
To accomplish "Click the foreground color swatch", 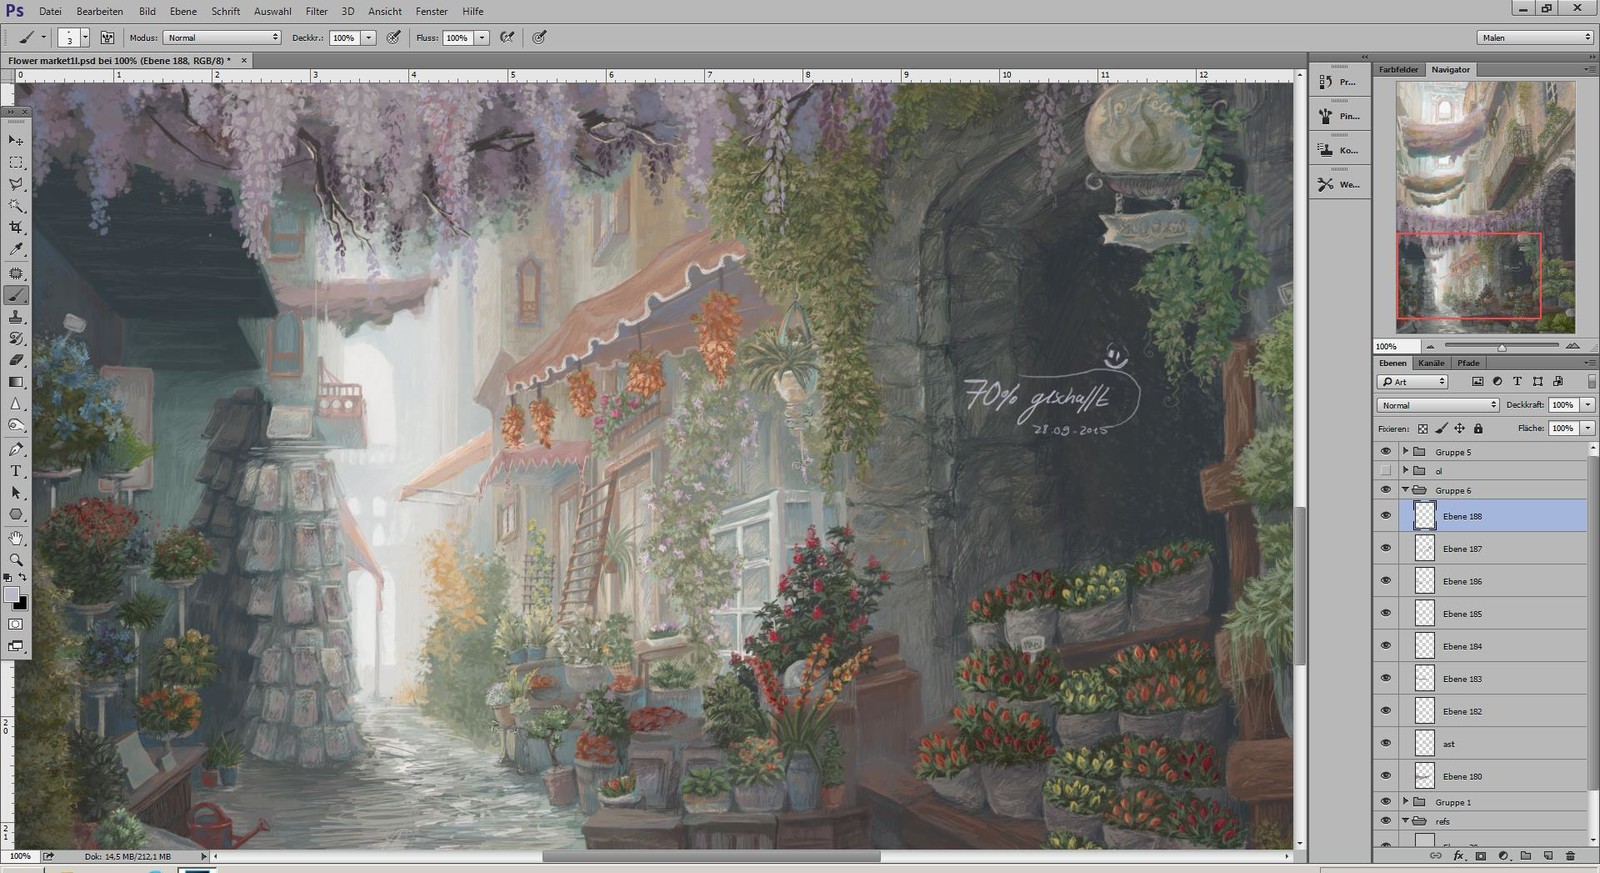I will 12,595.
